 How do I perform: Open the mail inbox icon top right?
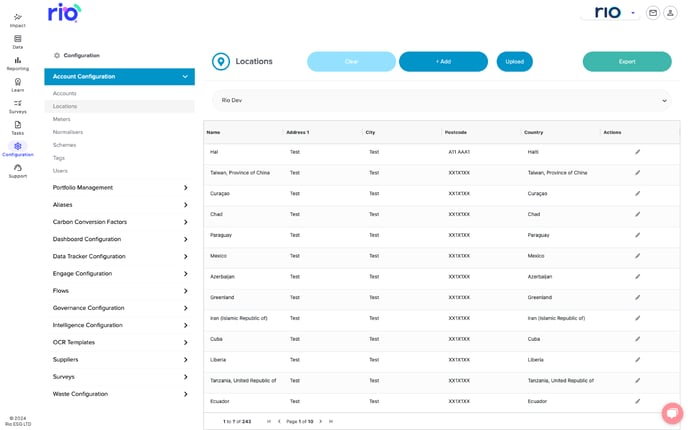653,13
